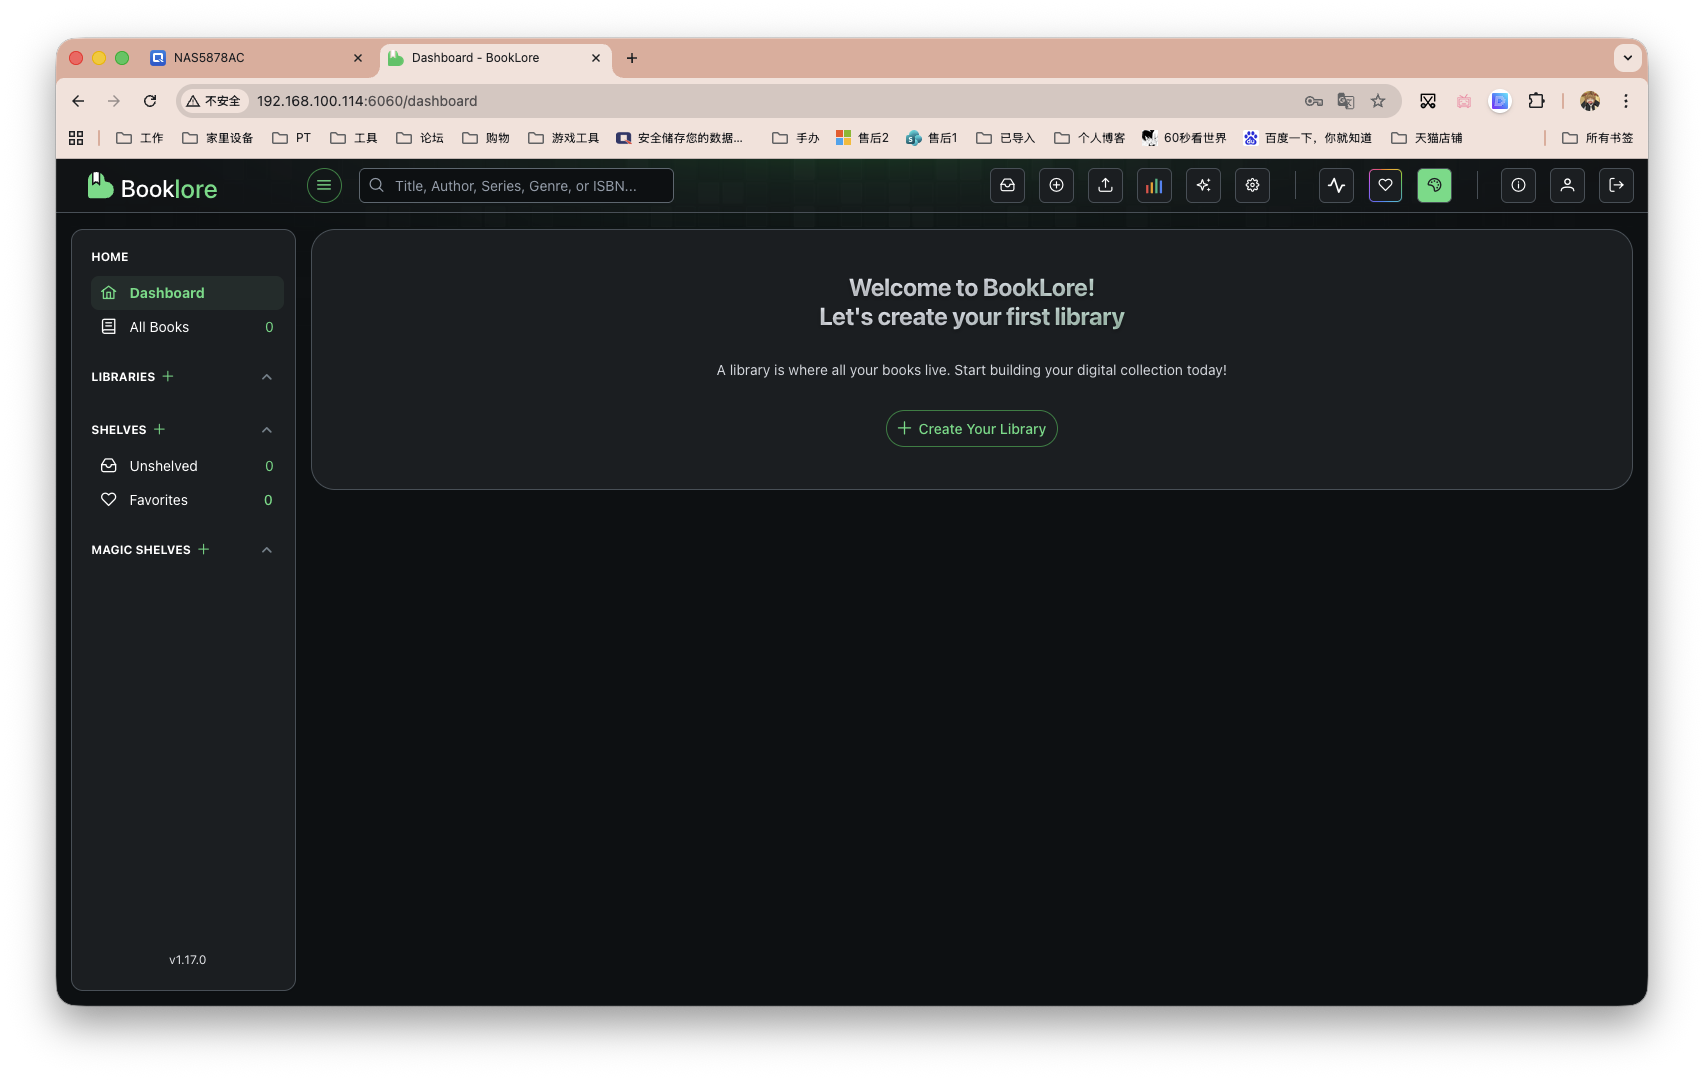This screenshot has width=1704, height=1080.
Task: Click the 不安全 site security badge
Action: [x=214, y=101]
